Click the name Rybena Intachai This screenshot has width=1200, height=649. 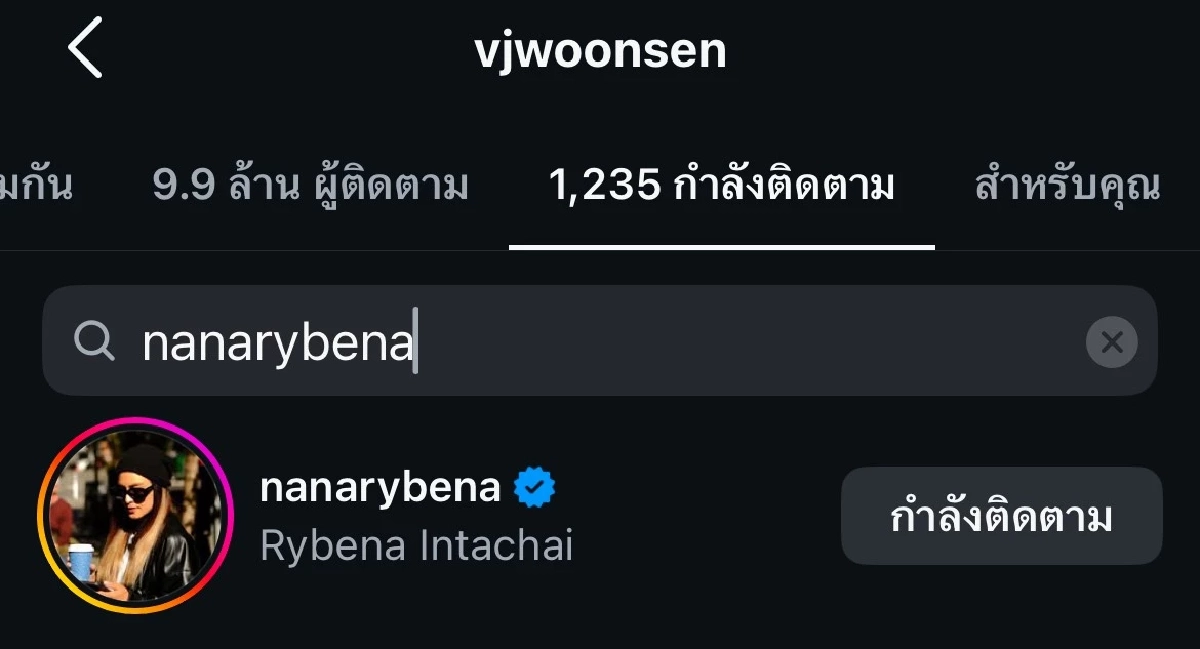click(418, 545)
